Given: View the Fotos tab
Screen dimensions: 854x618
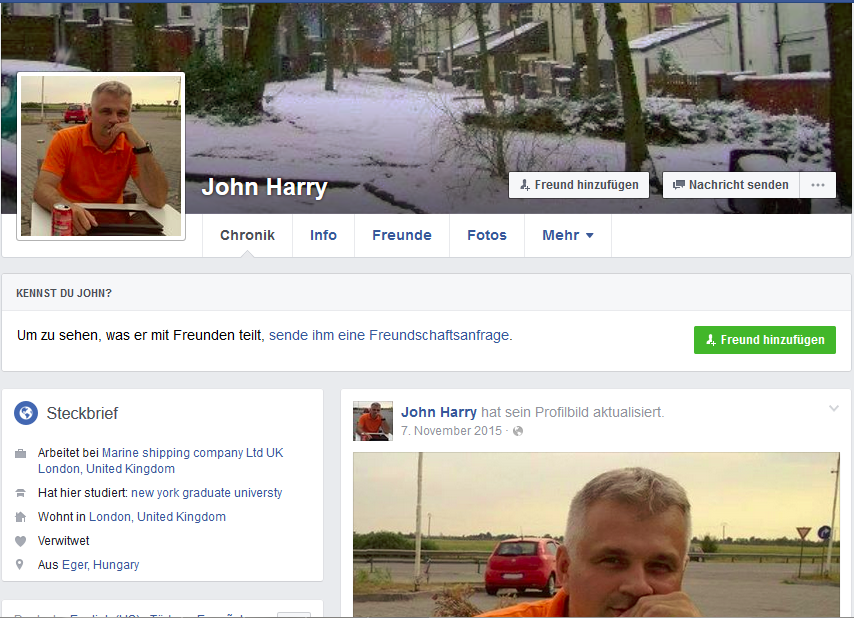Looking at the screenshot, I should point(487,235).
